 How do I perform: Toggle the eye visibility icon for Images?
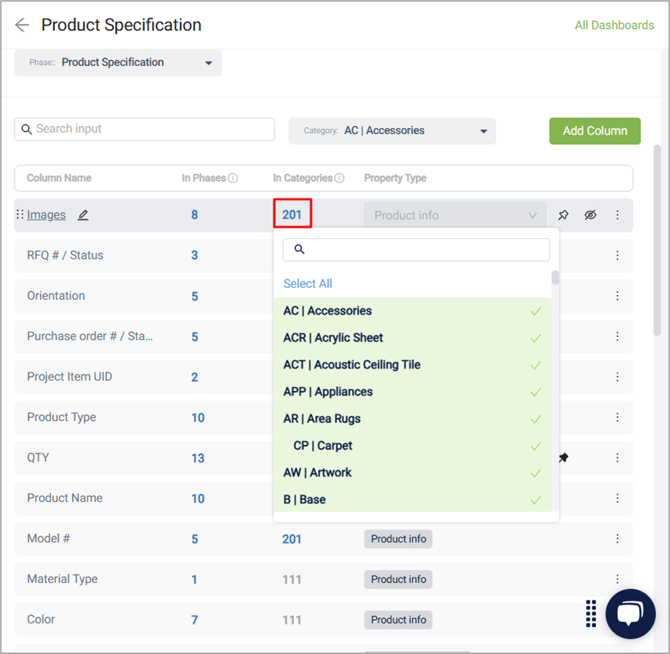tap(590, 215)
